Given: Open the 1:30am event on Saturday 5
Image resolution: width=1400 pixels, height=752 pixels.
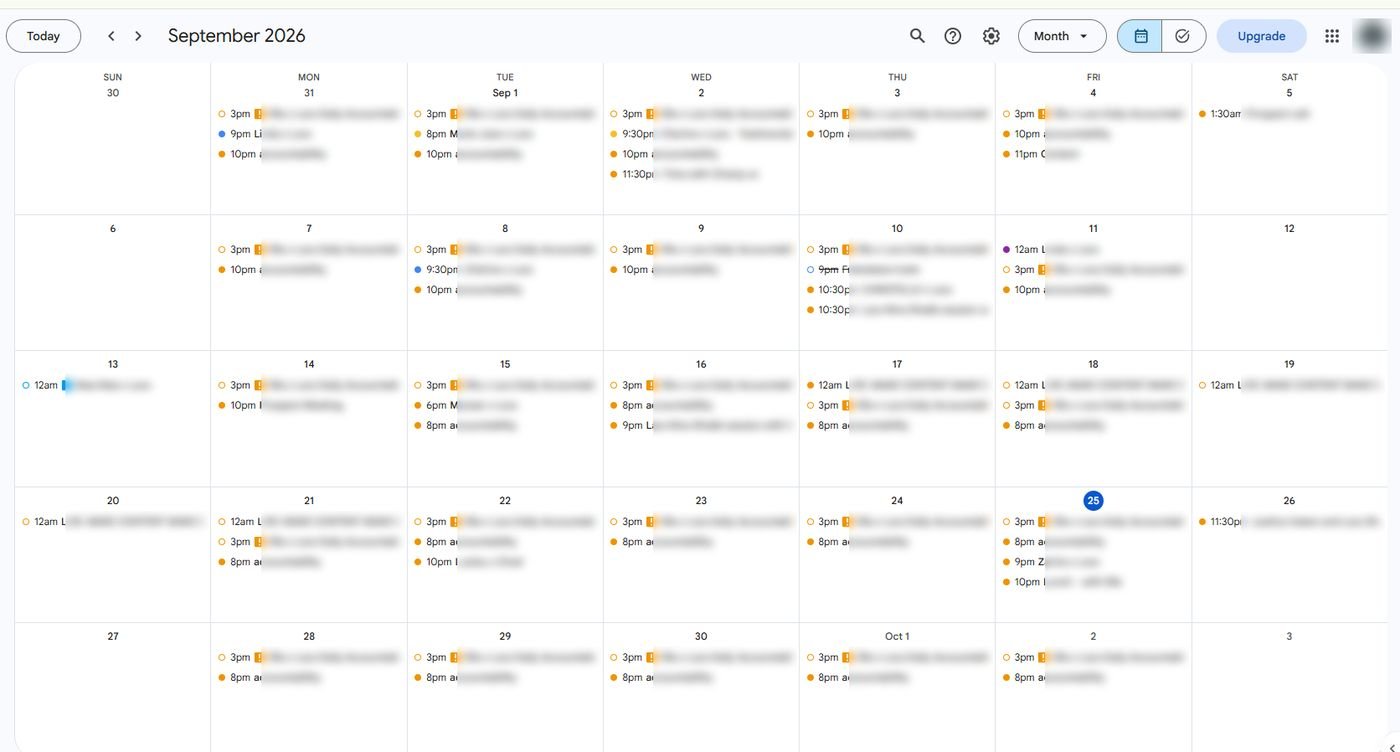Looking at the screenshot, I should click(x=1288, y=114).
